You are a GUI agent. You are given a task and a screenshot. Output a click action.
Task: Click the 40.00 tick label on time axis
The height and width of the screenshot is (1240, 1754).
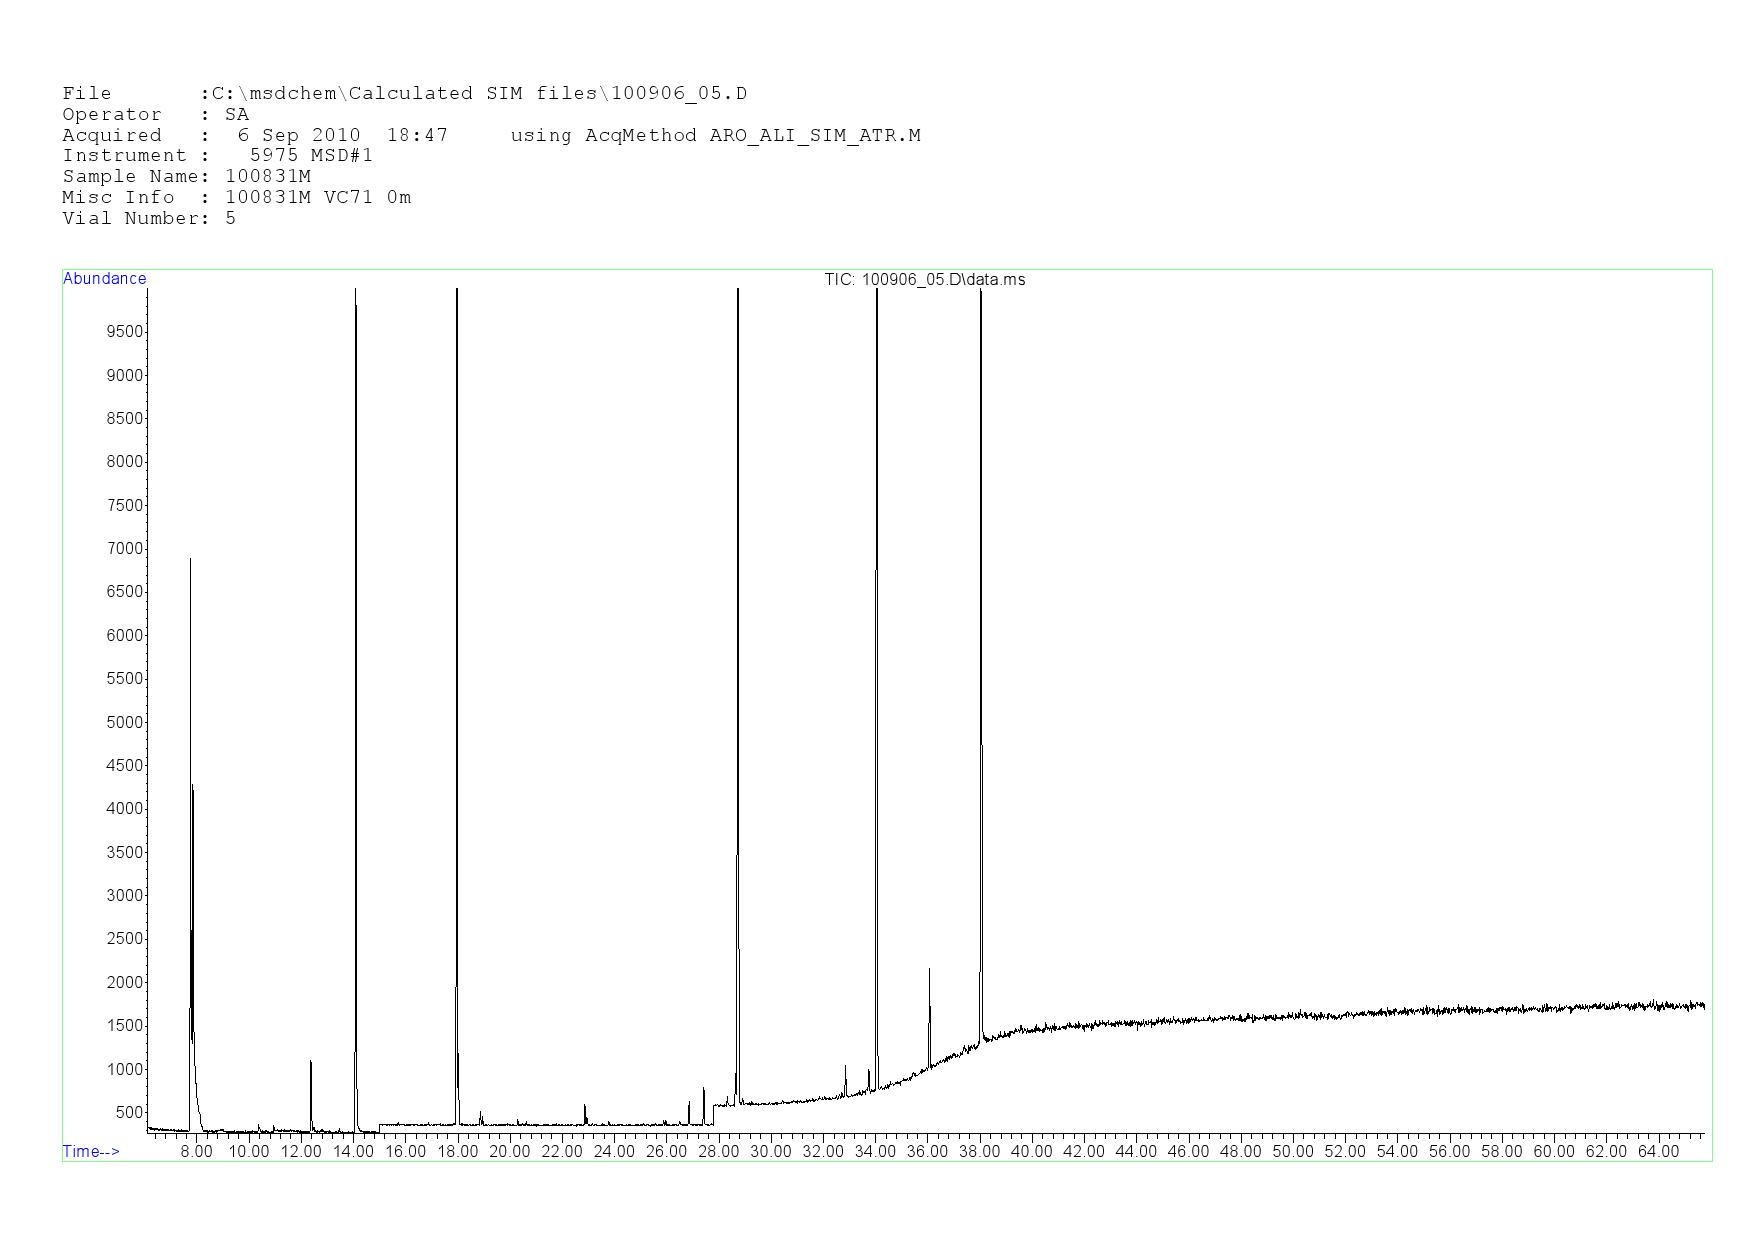(1031, 1152)
